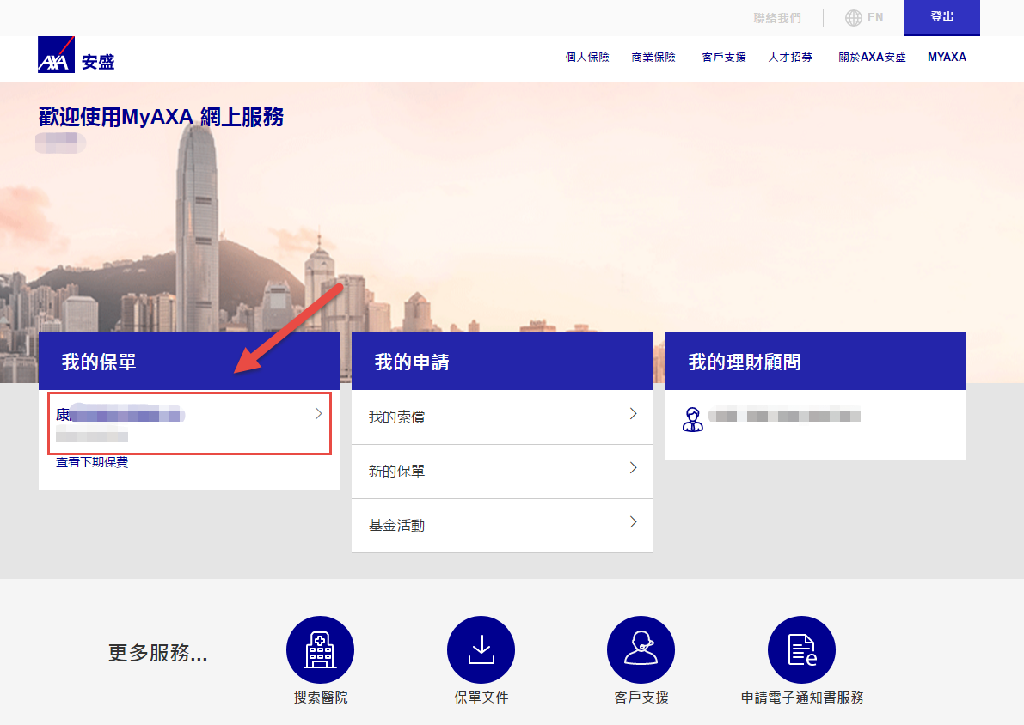The image size is (1024, 725).
Task: Click the 保單文件 label
Action: [x=481, y=698]
